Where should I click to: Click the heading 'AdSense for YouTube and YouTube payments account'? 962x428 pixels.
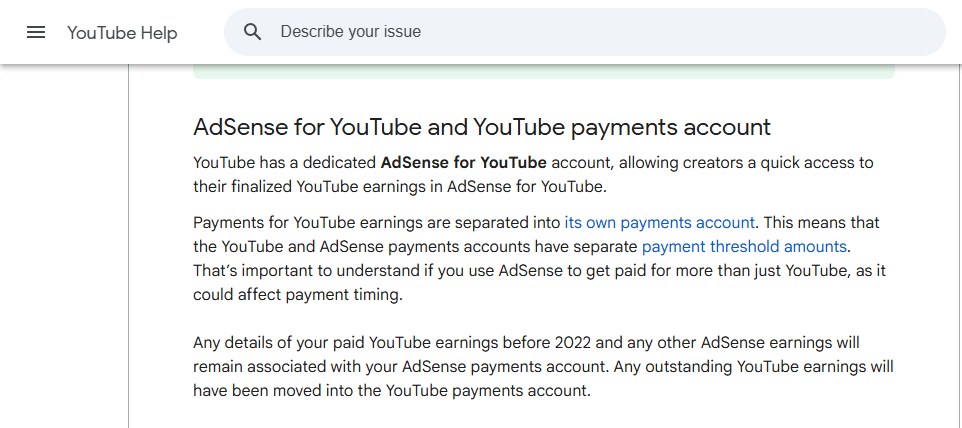pyautogui.click(x=482, y=128)
